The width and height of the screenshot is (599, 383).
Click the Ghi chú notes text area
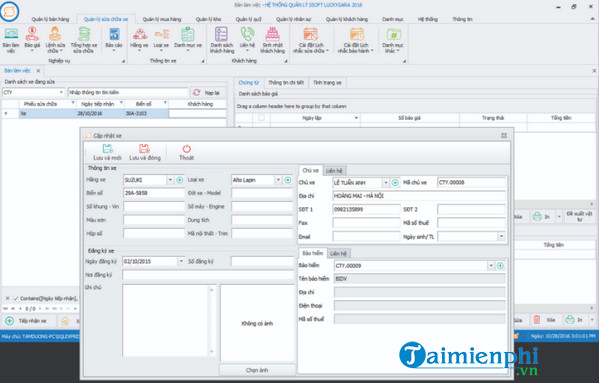tap(165, 320)
